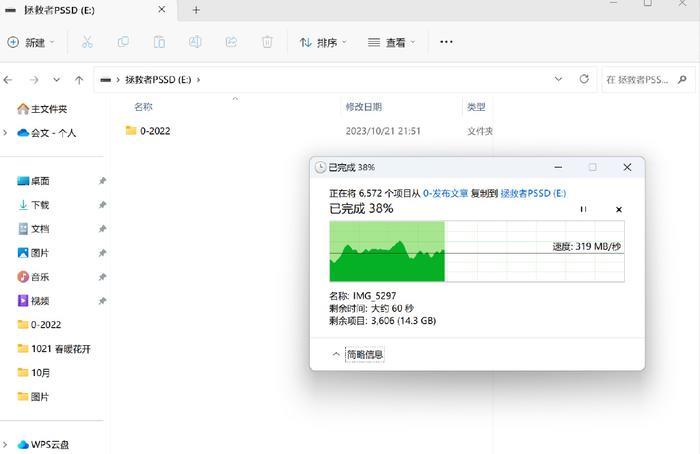Open the View (查看) dropdown

coord(391,42)
